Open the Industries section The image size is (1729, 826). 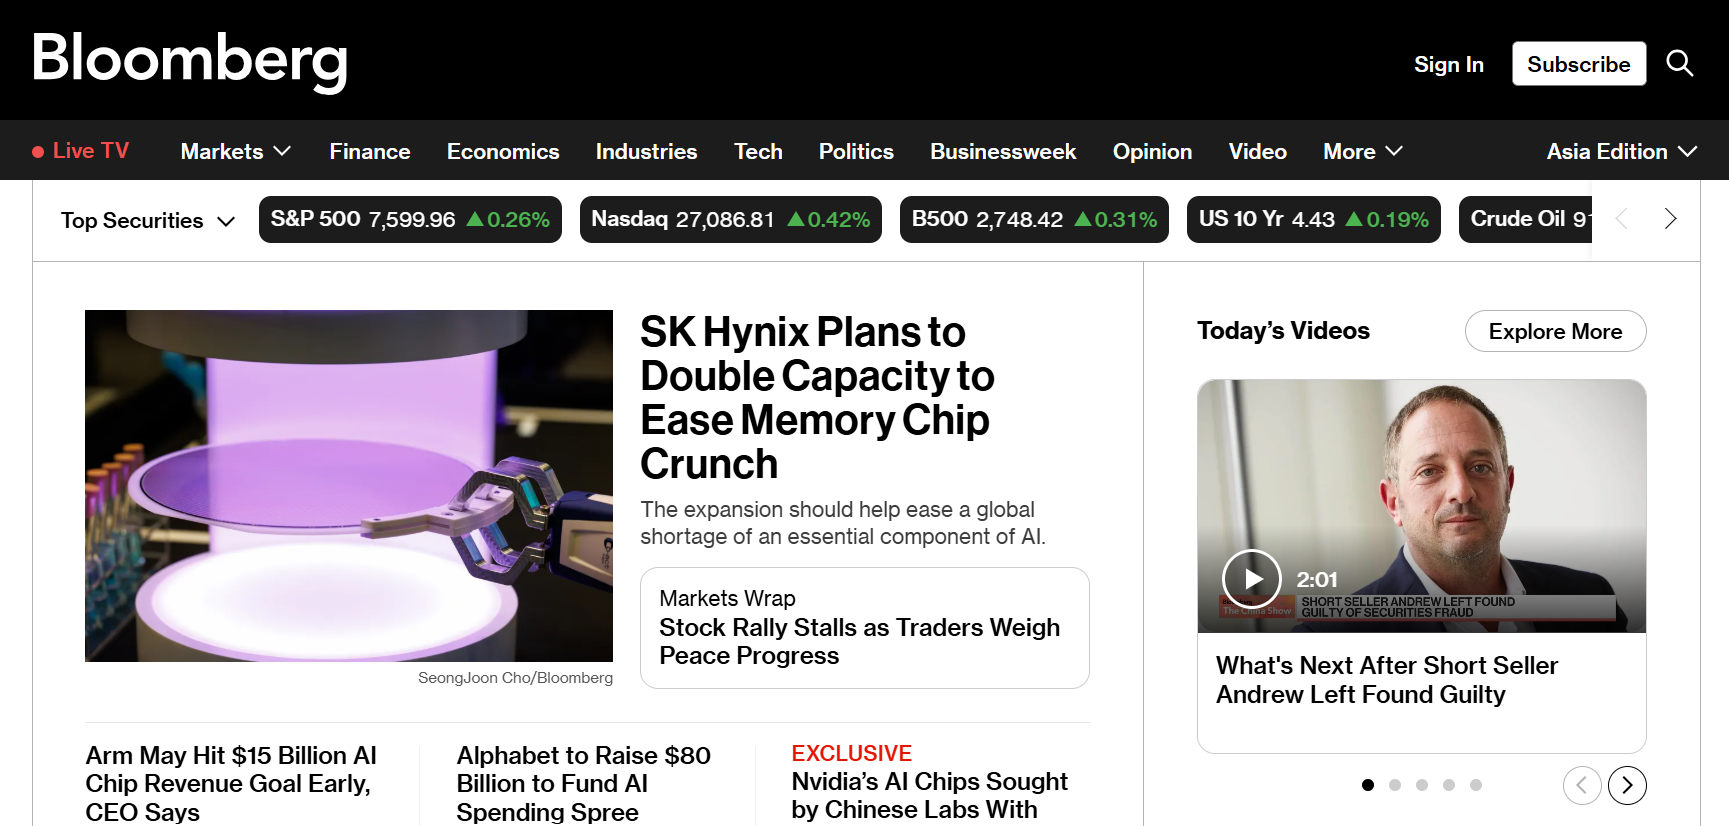(646, 151)
